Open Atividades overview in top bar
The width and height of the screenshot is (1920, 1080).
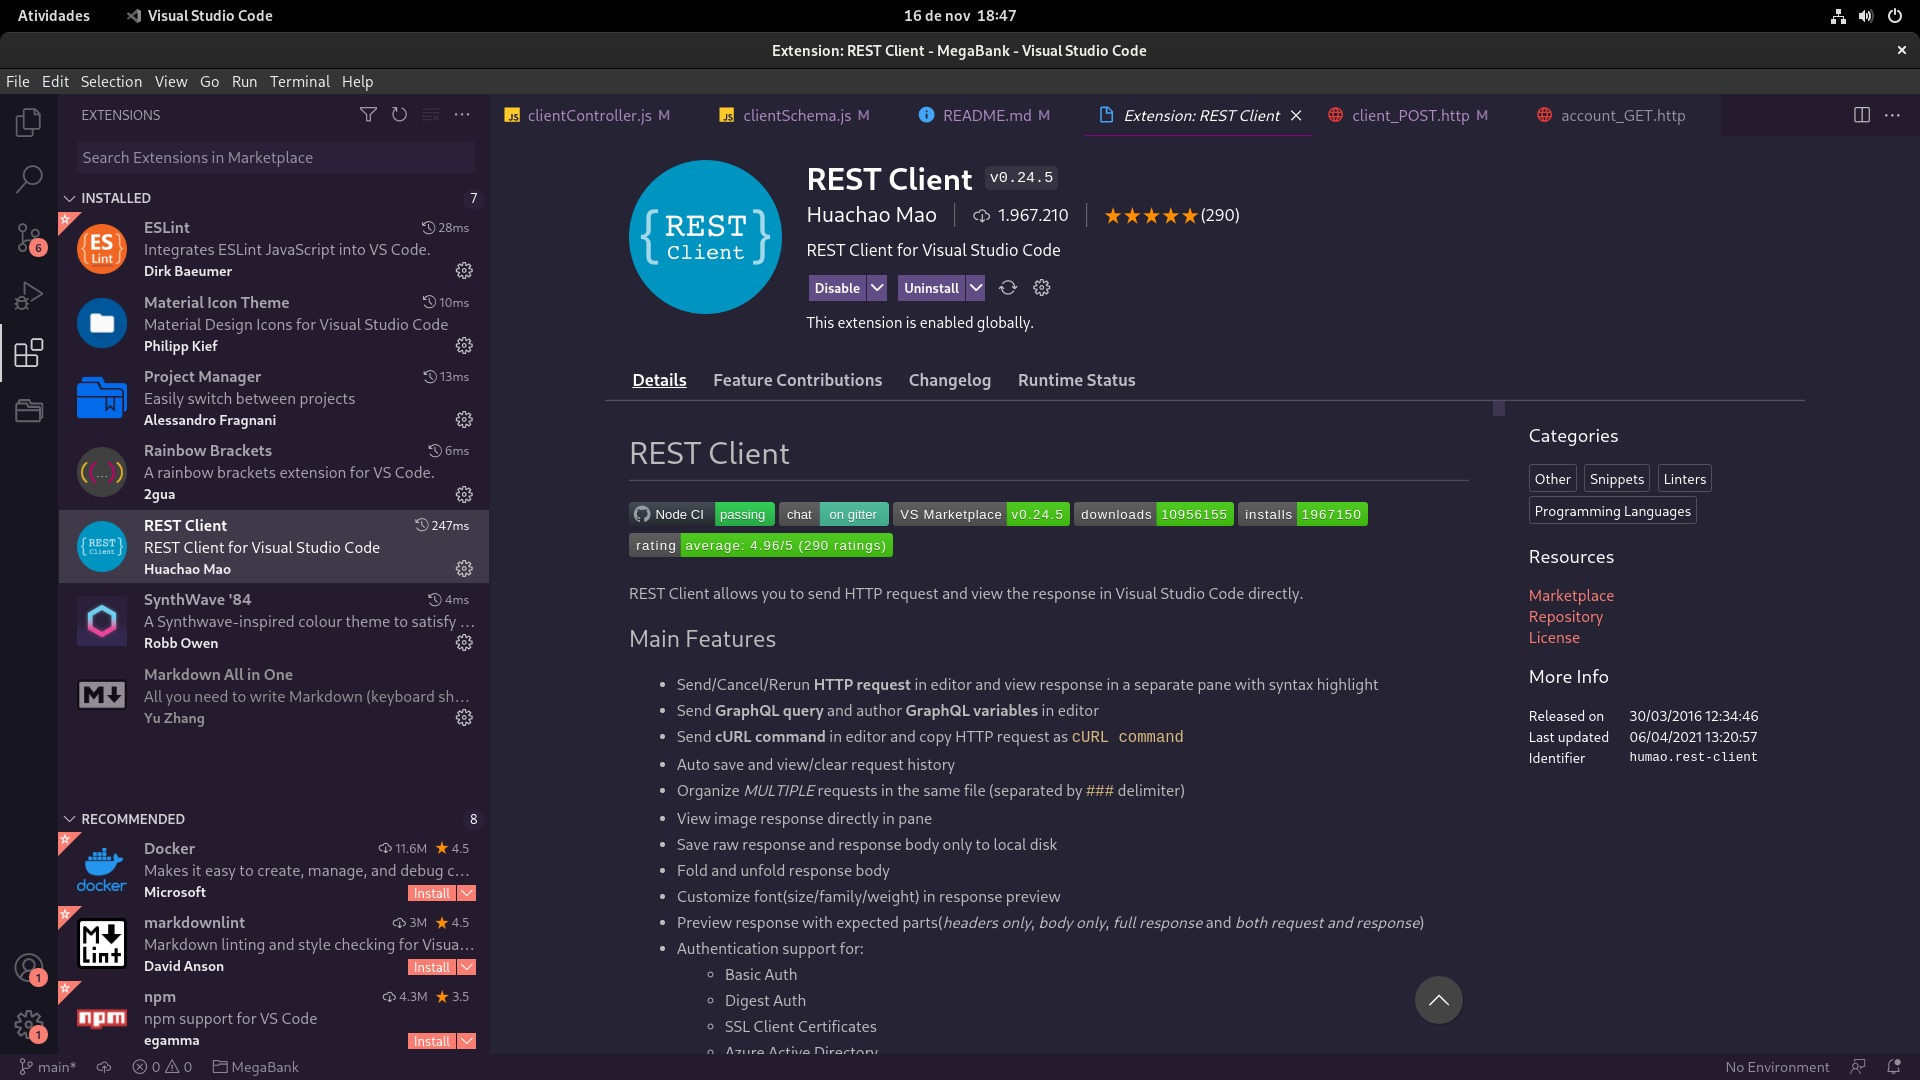(x=54, y=16)
